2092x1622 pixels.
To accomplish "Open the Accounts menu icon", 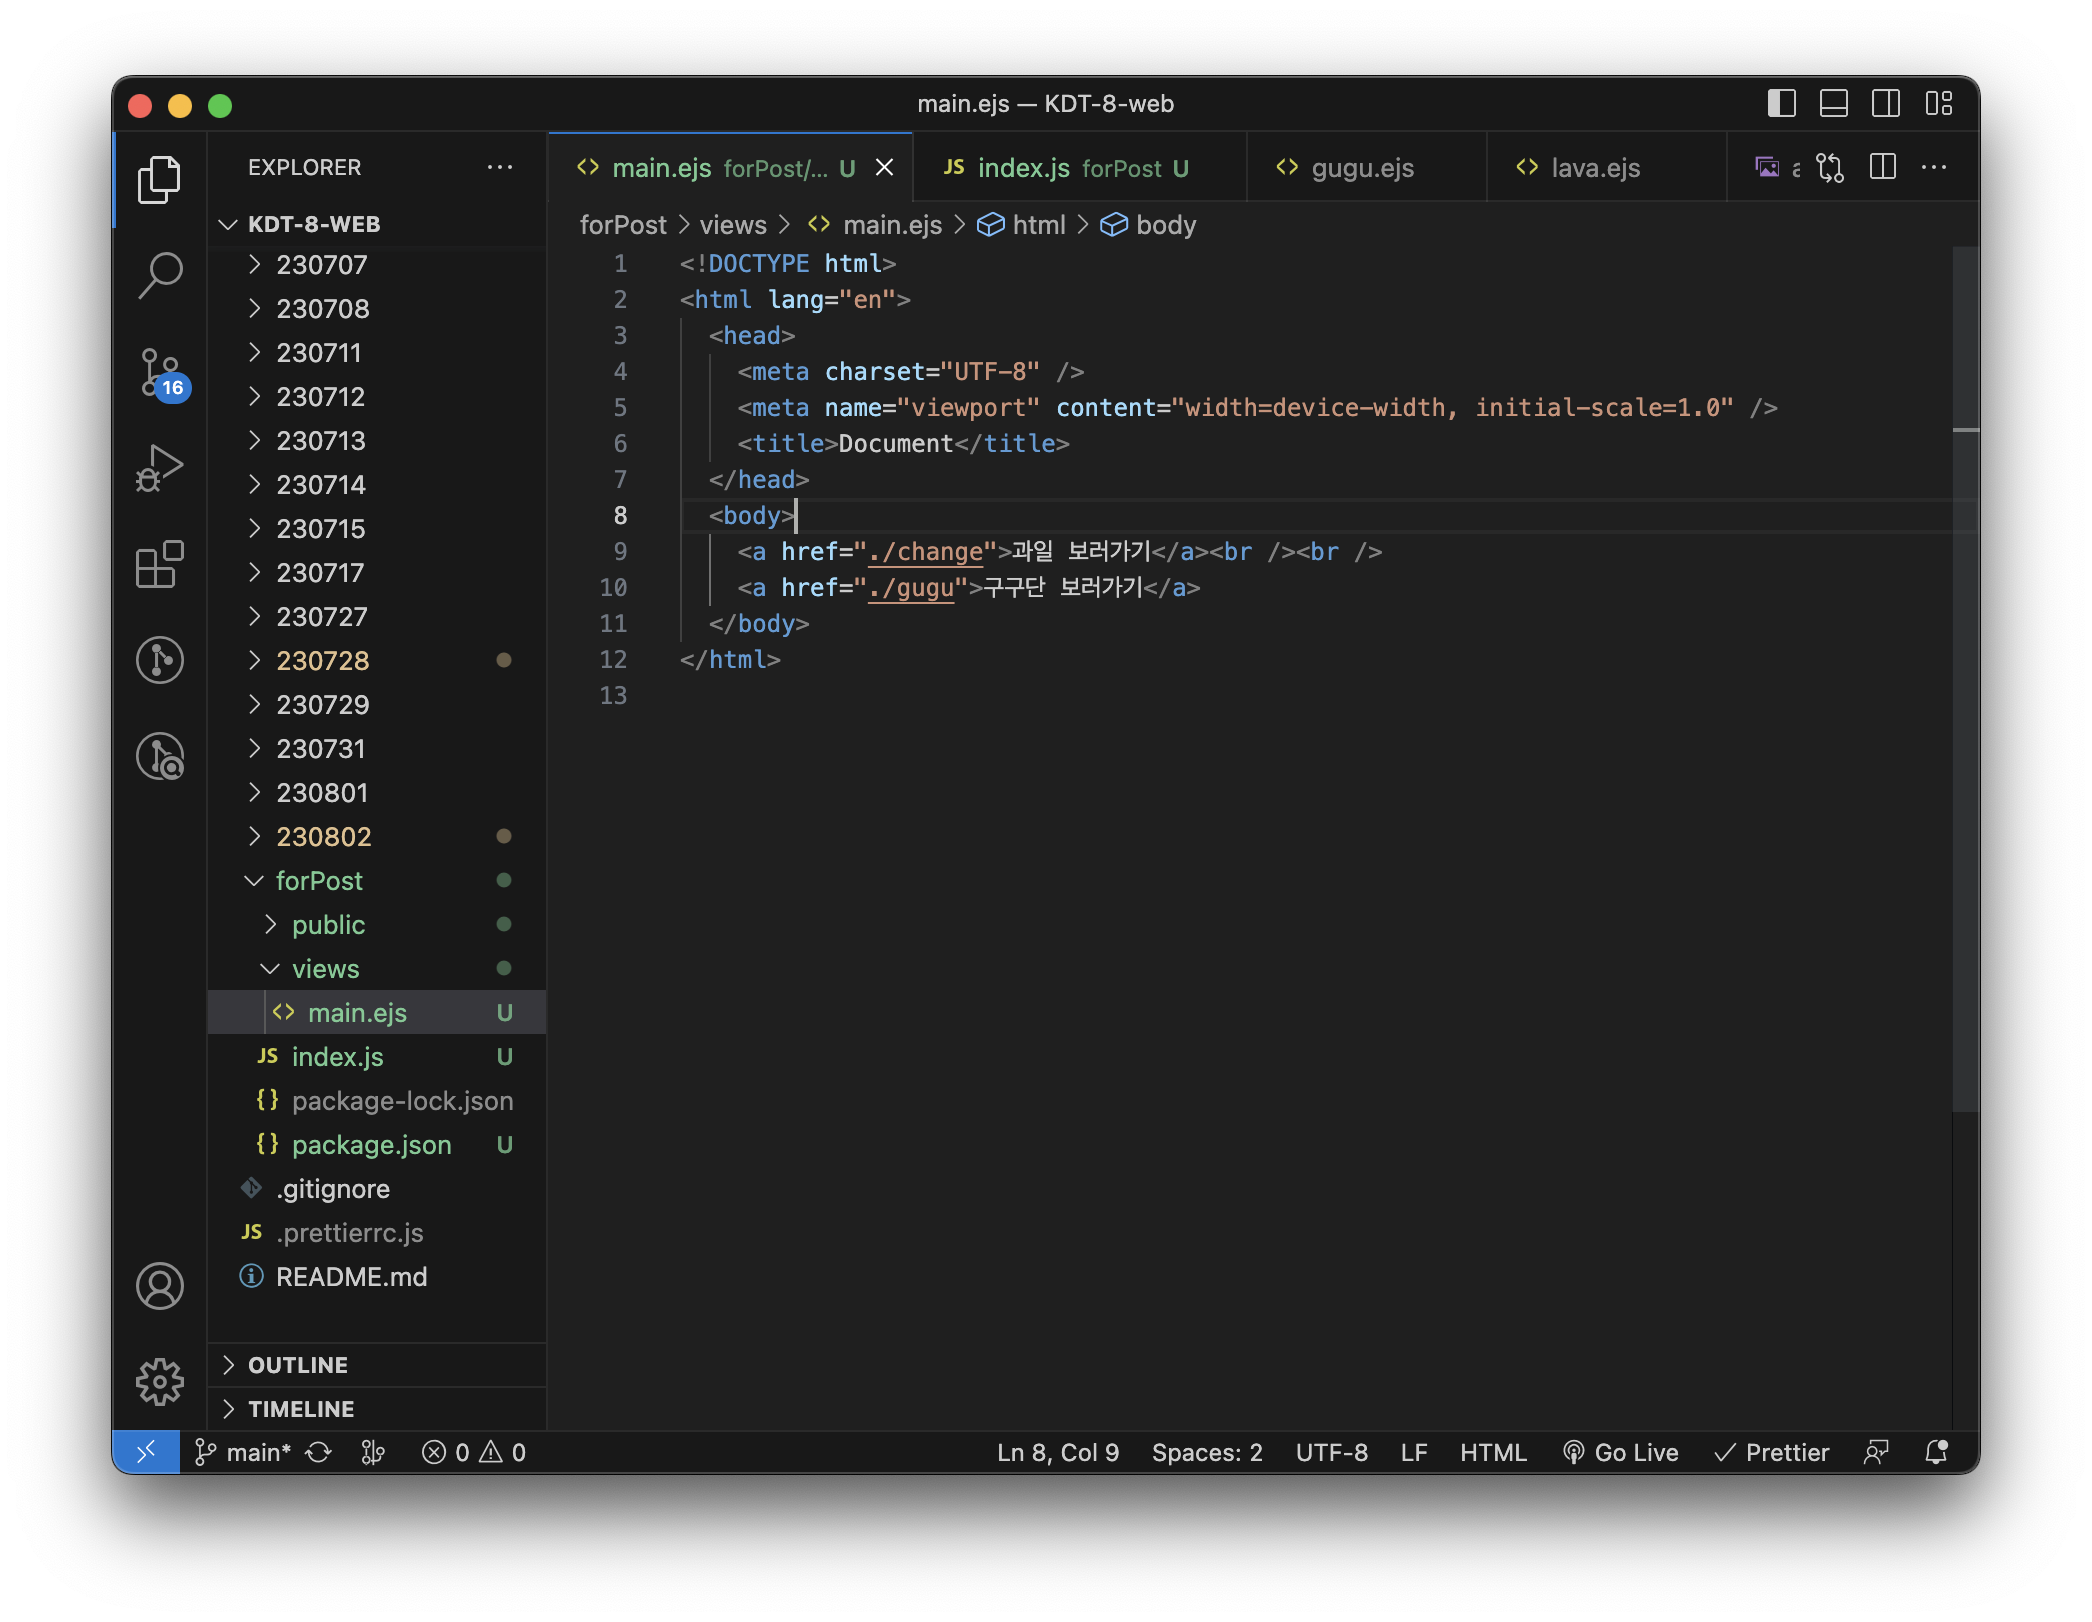I will tap(159, 1286).
